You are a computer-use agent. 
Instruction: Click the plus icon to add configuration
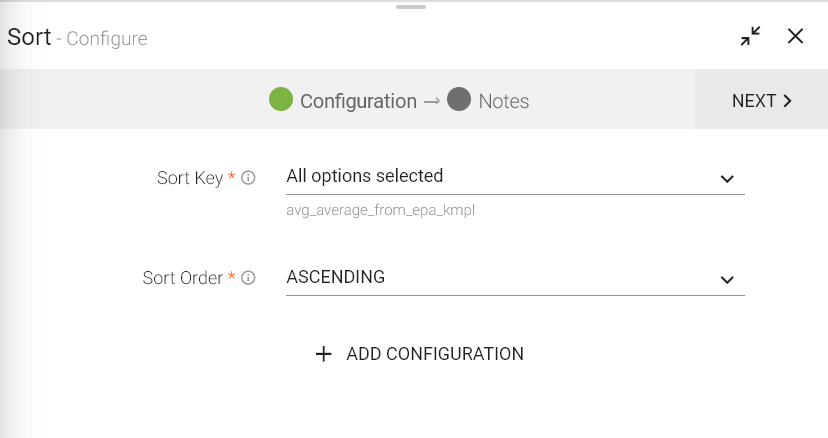click(x=323, y=354)
